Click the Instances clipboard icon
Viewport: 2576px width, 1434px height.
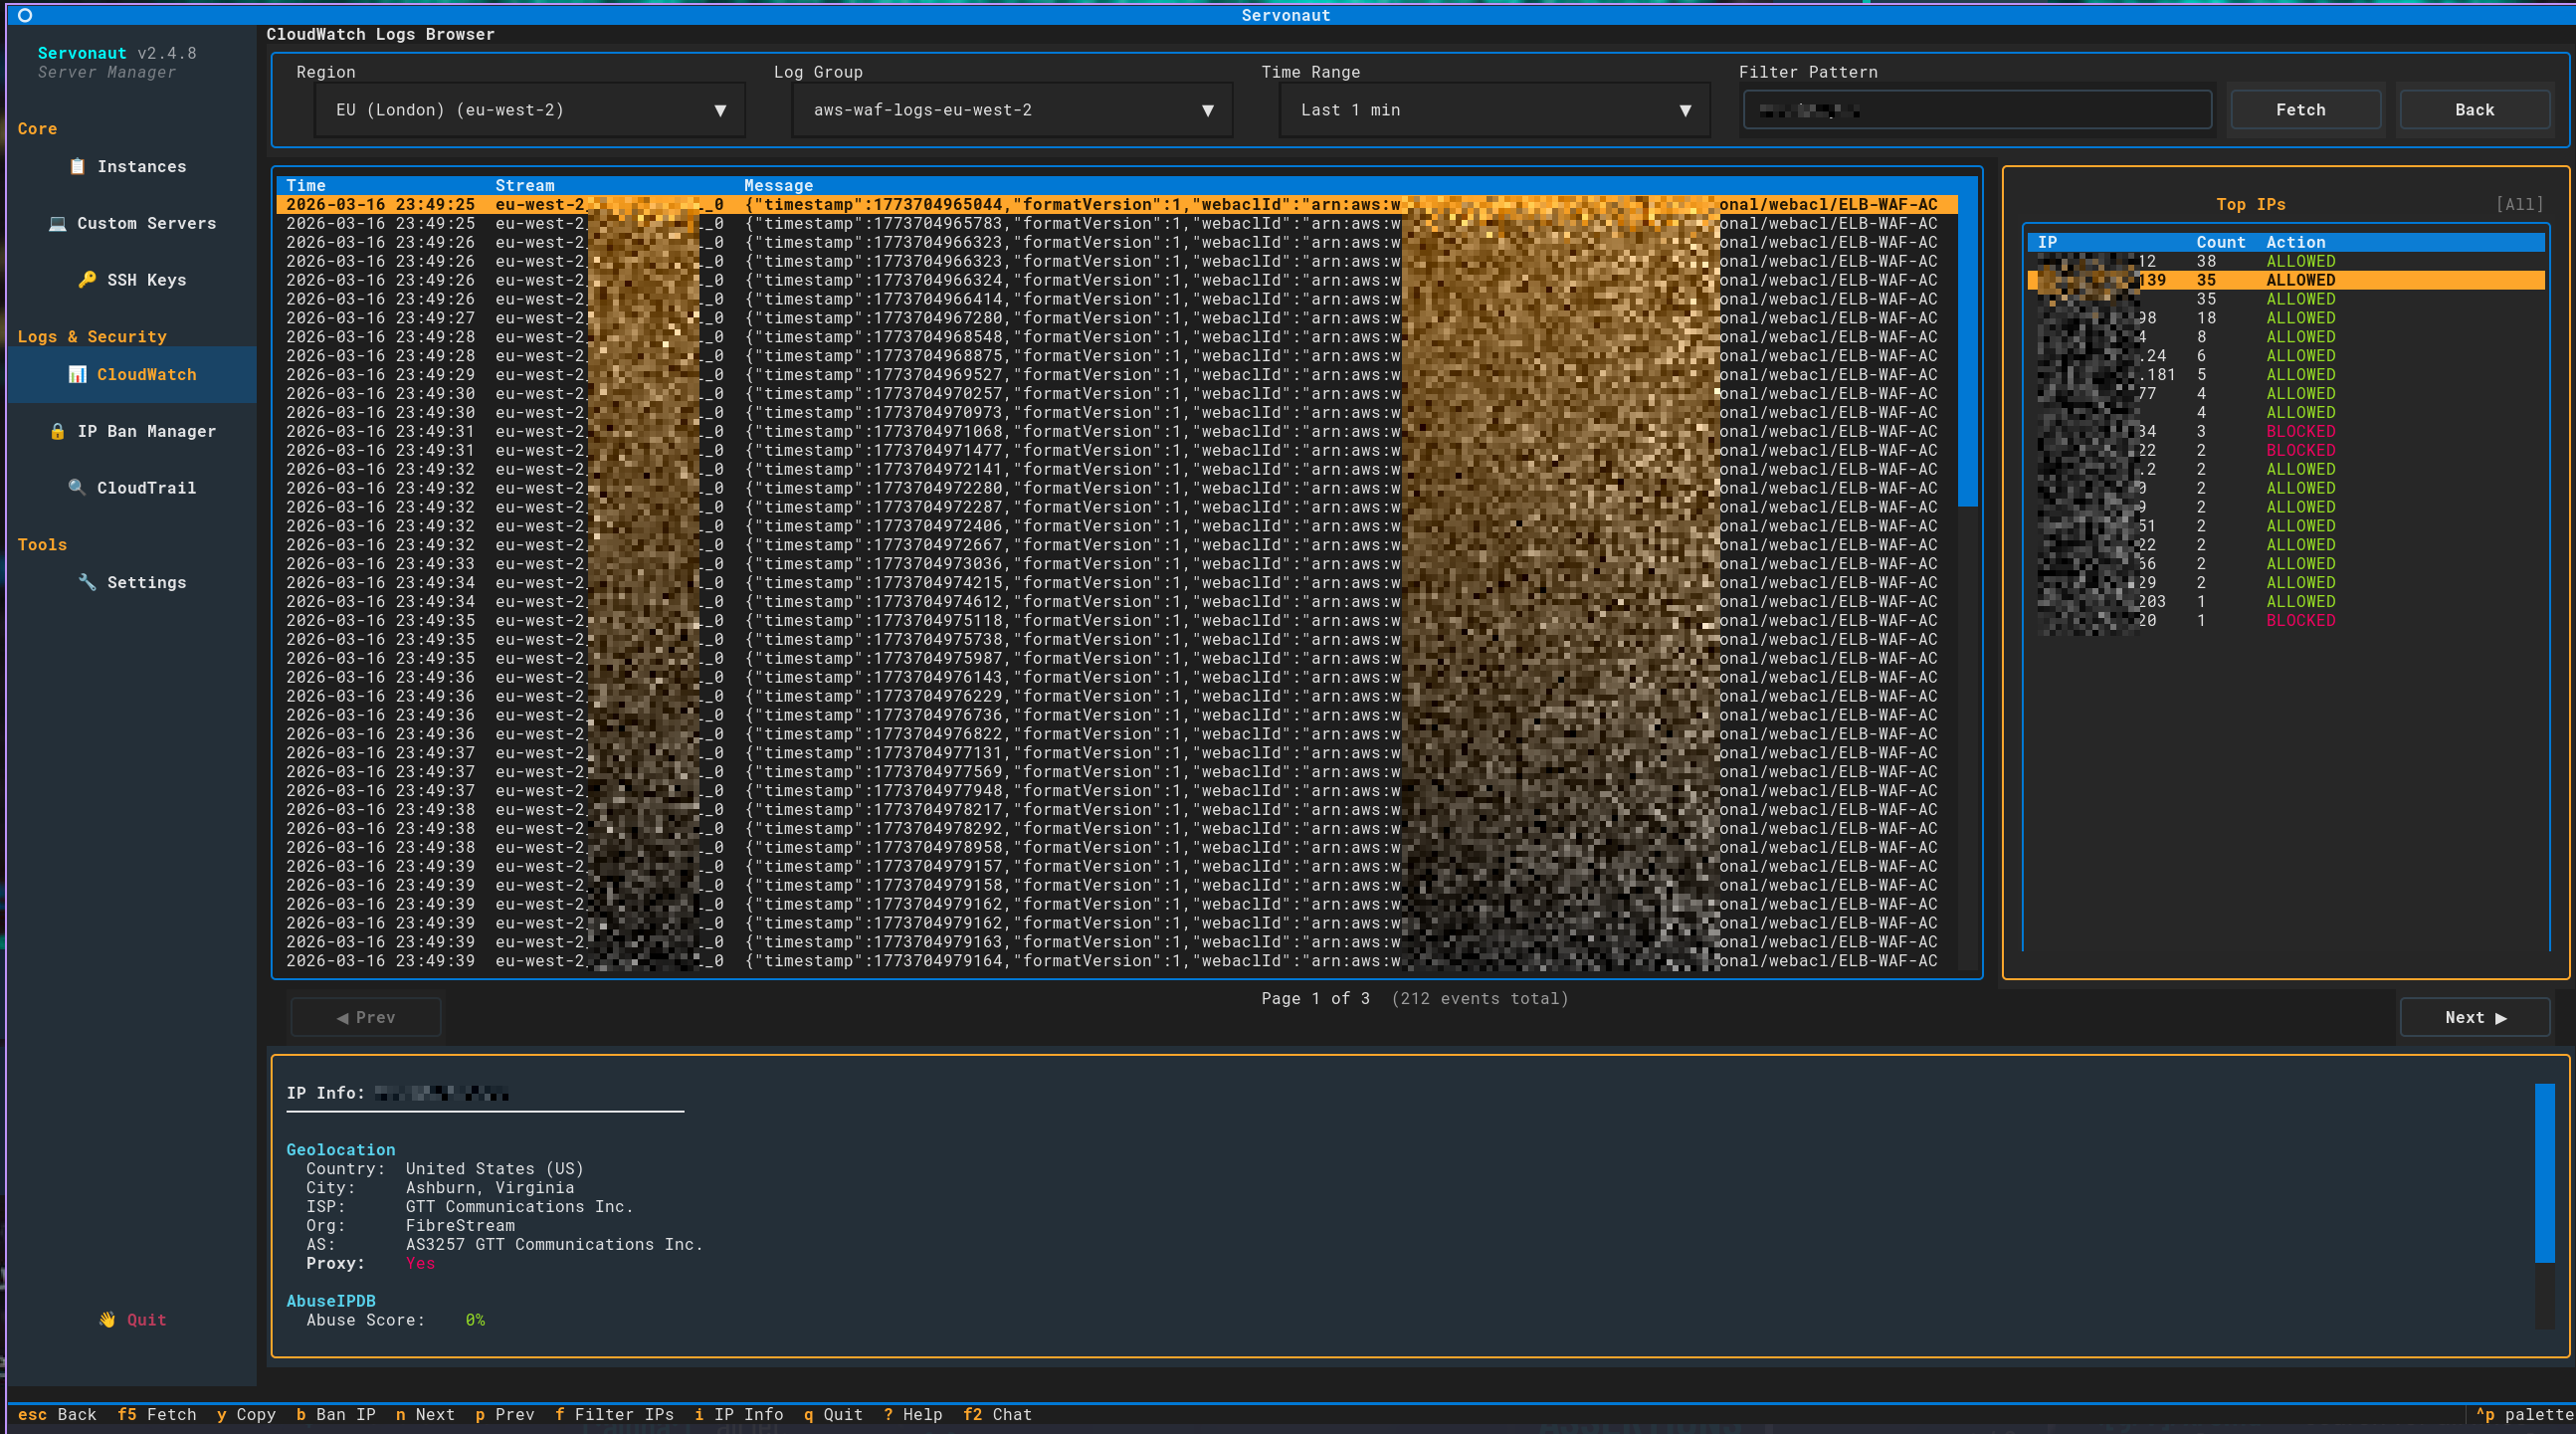tap(77, 167)
